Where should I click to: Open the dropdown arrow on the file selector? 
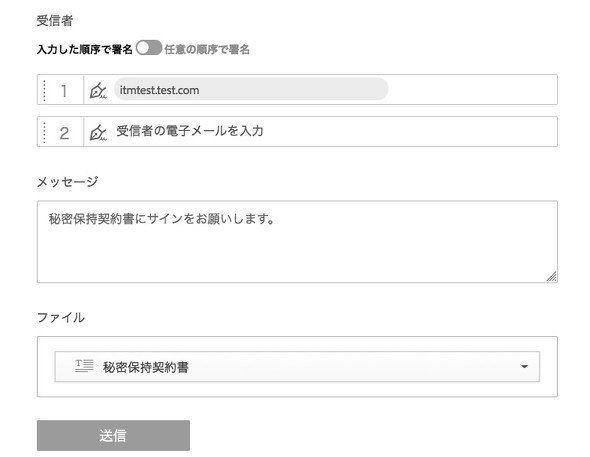point(524,366)
